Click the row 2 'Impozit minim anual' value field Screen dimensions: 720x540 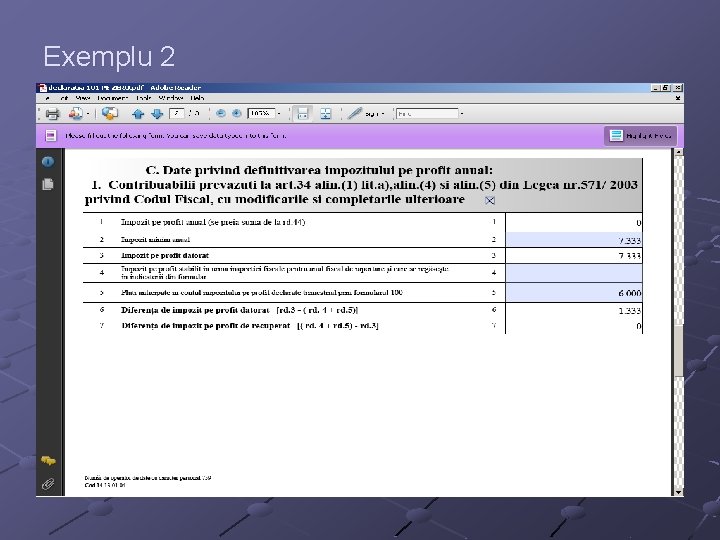coord(574,240)
